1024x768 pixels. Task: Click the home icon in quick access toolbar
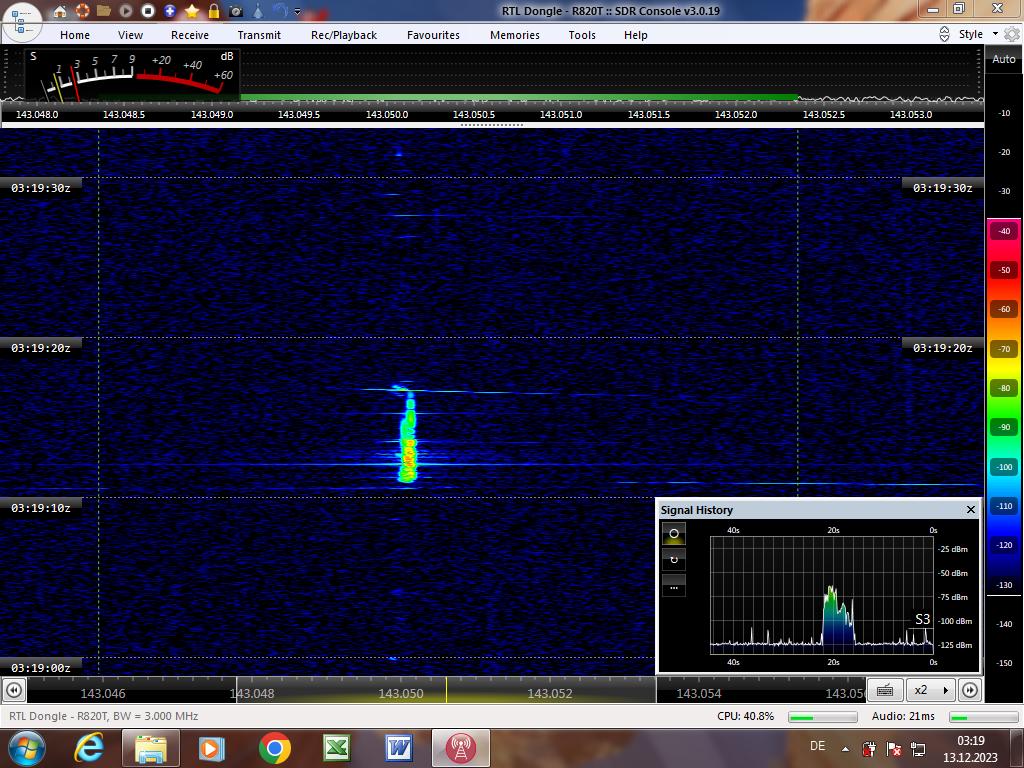[60, 11]
